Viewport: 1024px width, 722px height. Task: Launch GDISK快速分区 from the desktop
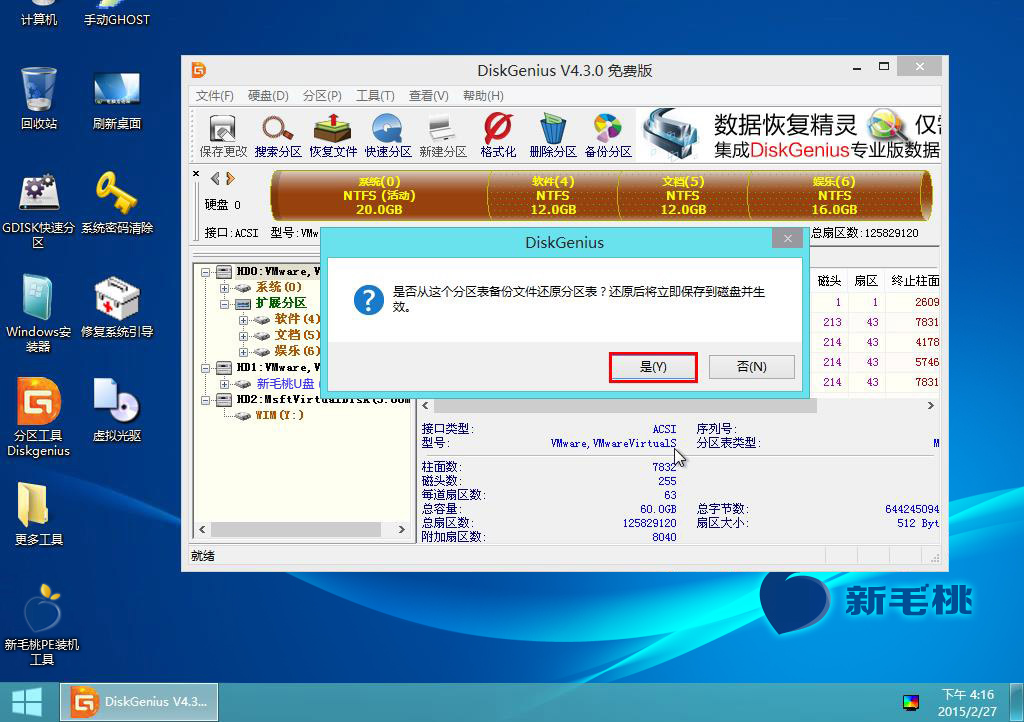39,210
